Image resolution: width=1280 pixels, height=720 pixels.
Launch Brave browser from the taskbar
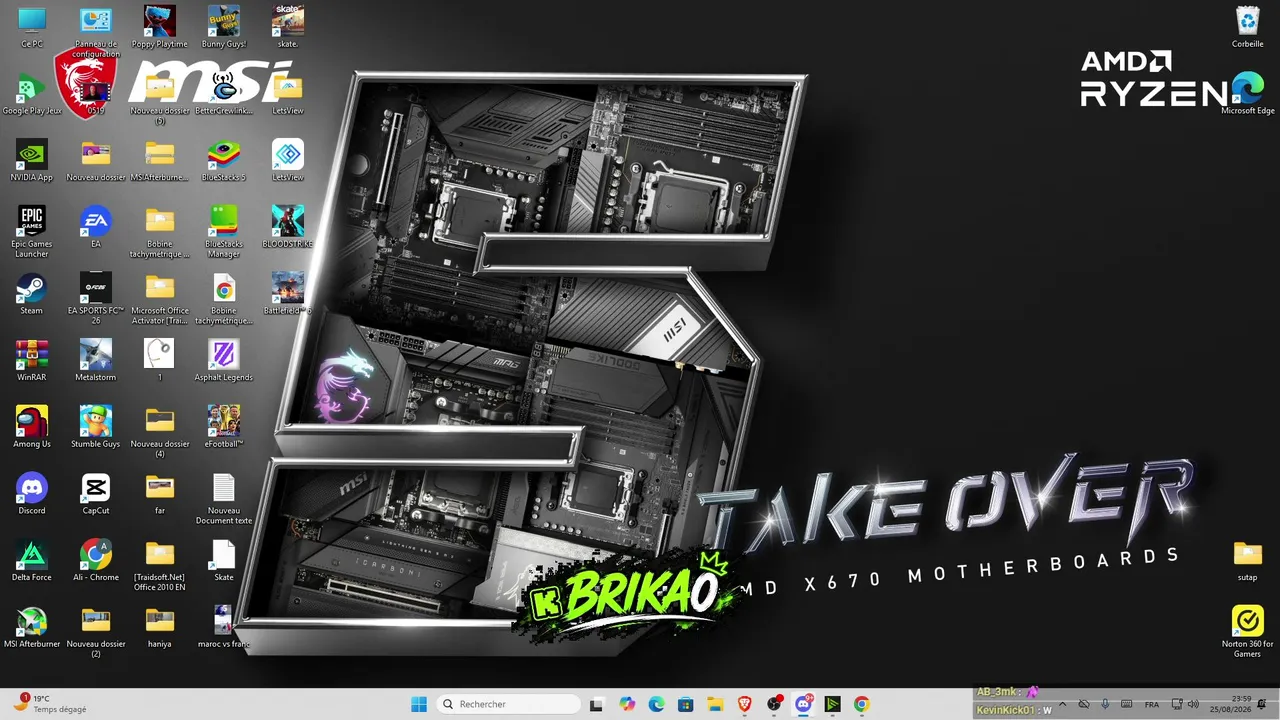click(x=744, y=704)
